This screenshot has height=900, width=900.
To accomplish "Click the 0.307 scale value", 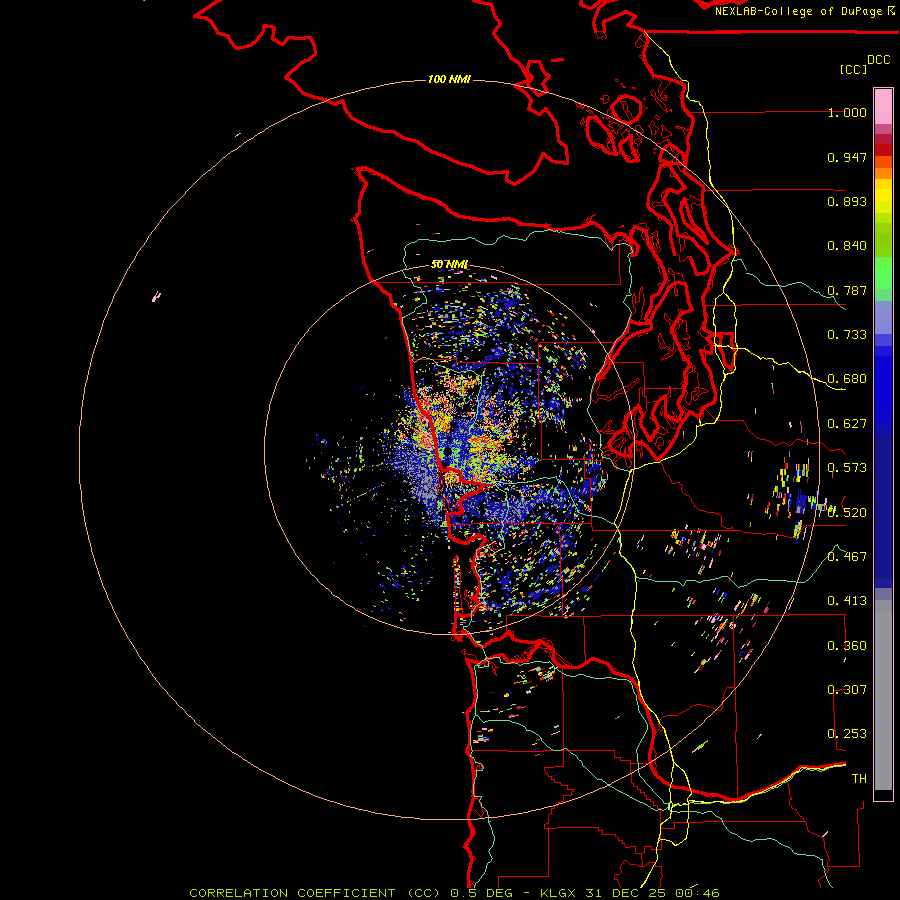I will click(847, 689).
